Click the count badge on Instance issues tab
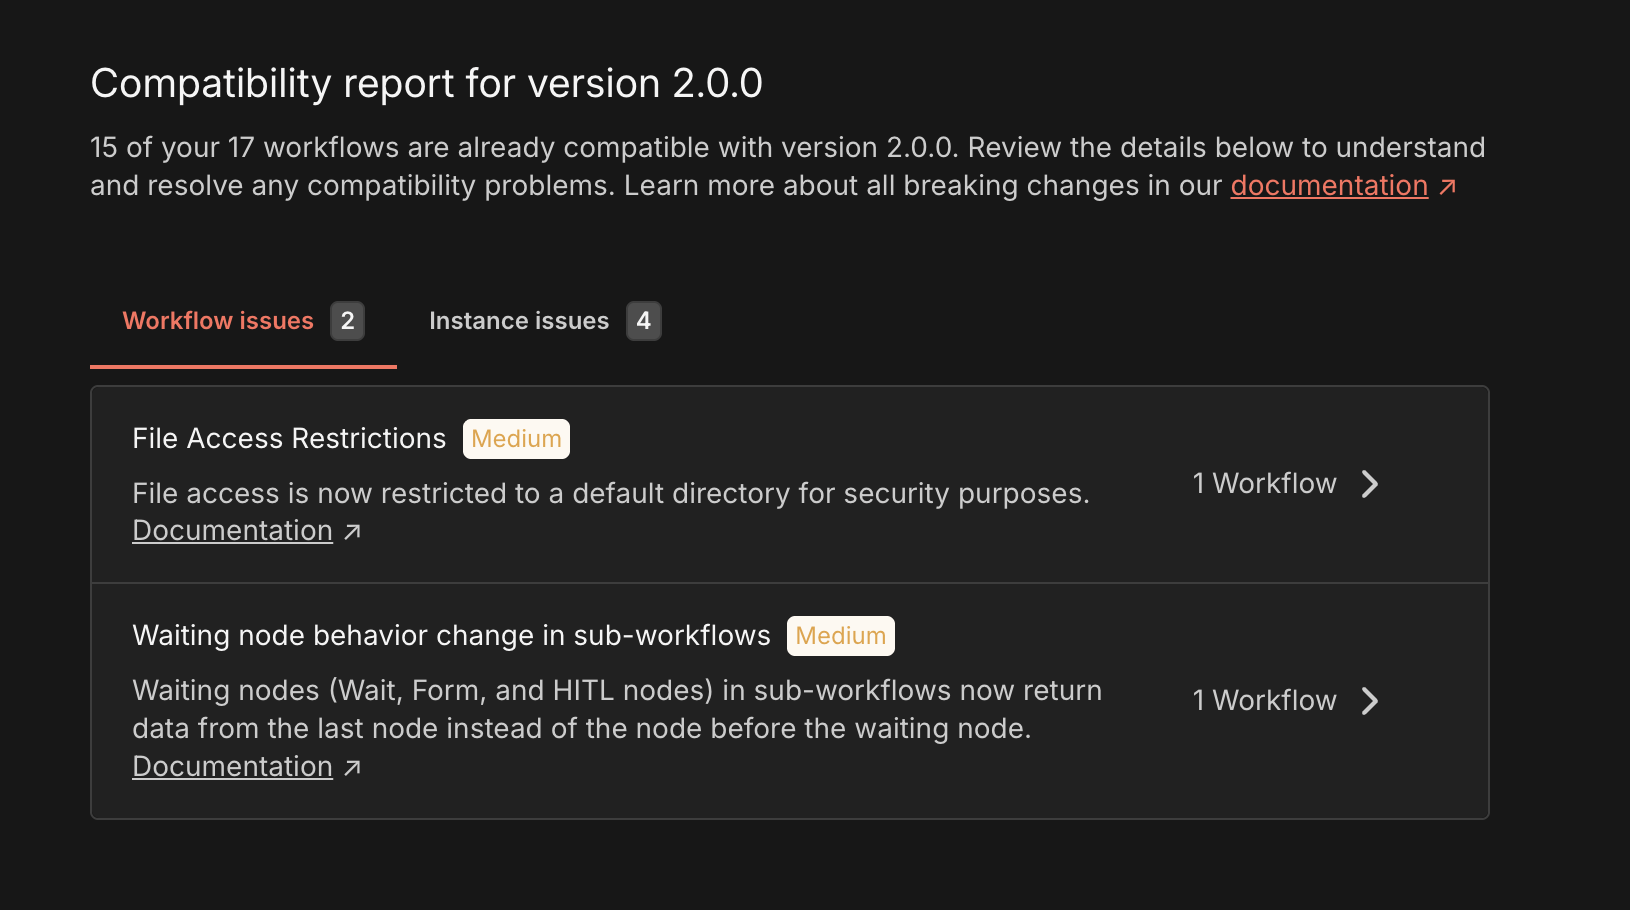Image resolution: width=1630 pixels, height=910 pixels. point(645,321)
